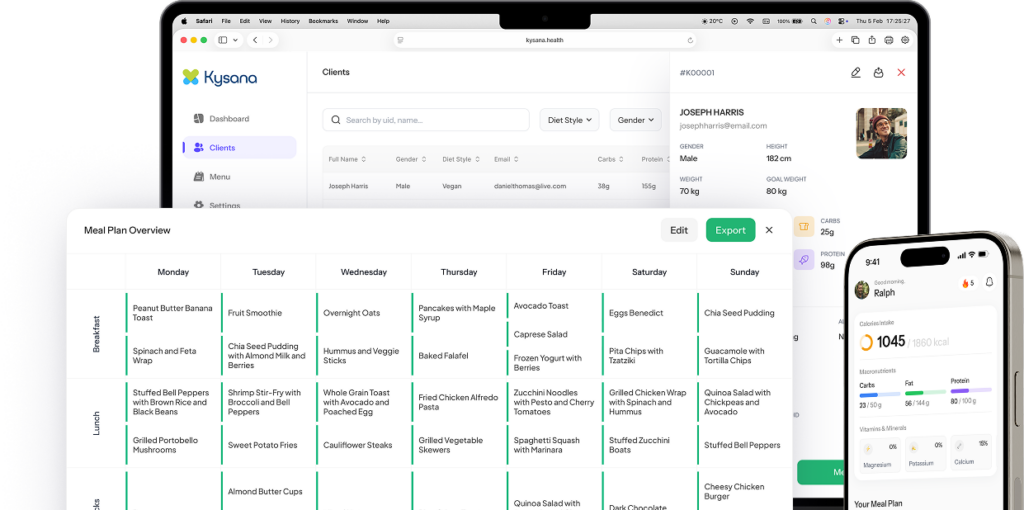Viewport: 1024px width, 510px height.
Task: Open the Dashboard sidebar item
Action: [228, 119]
